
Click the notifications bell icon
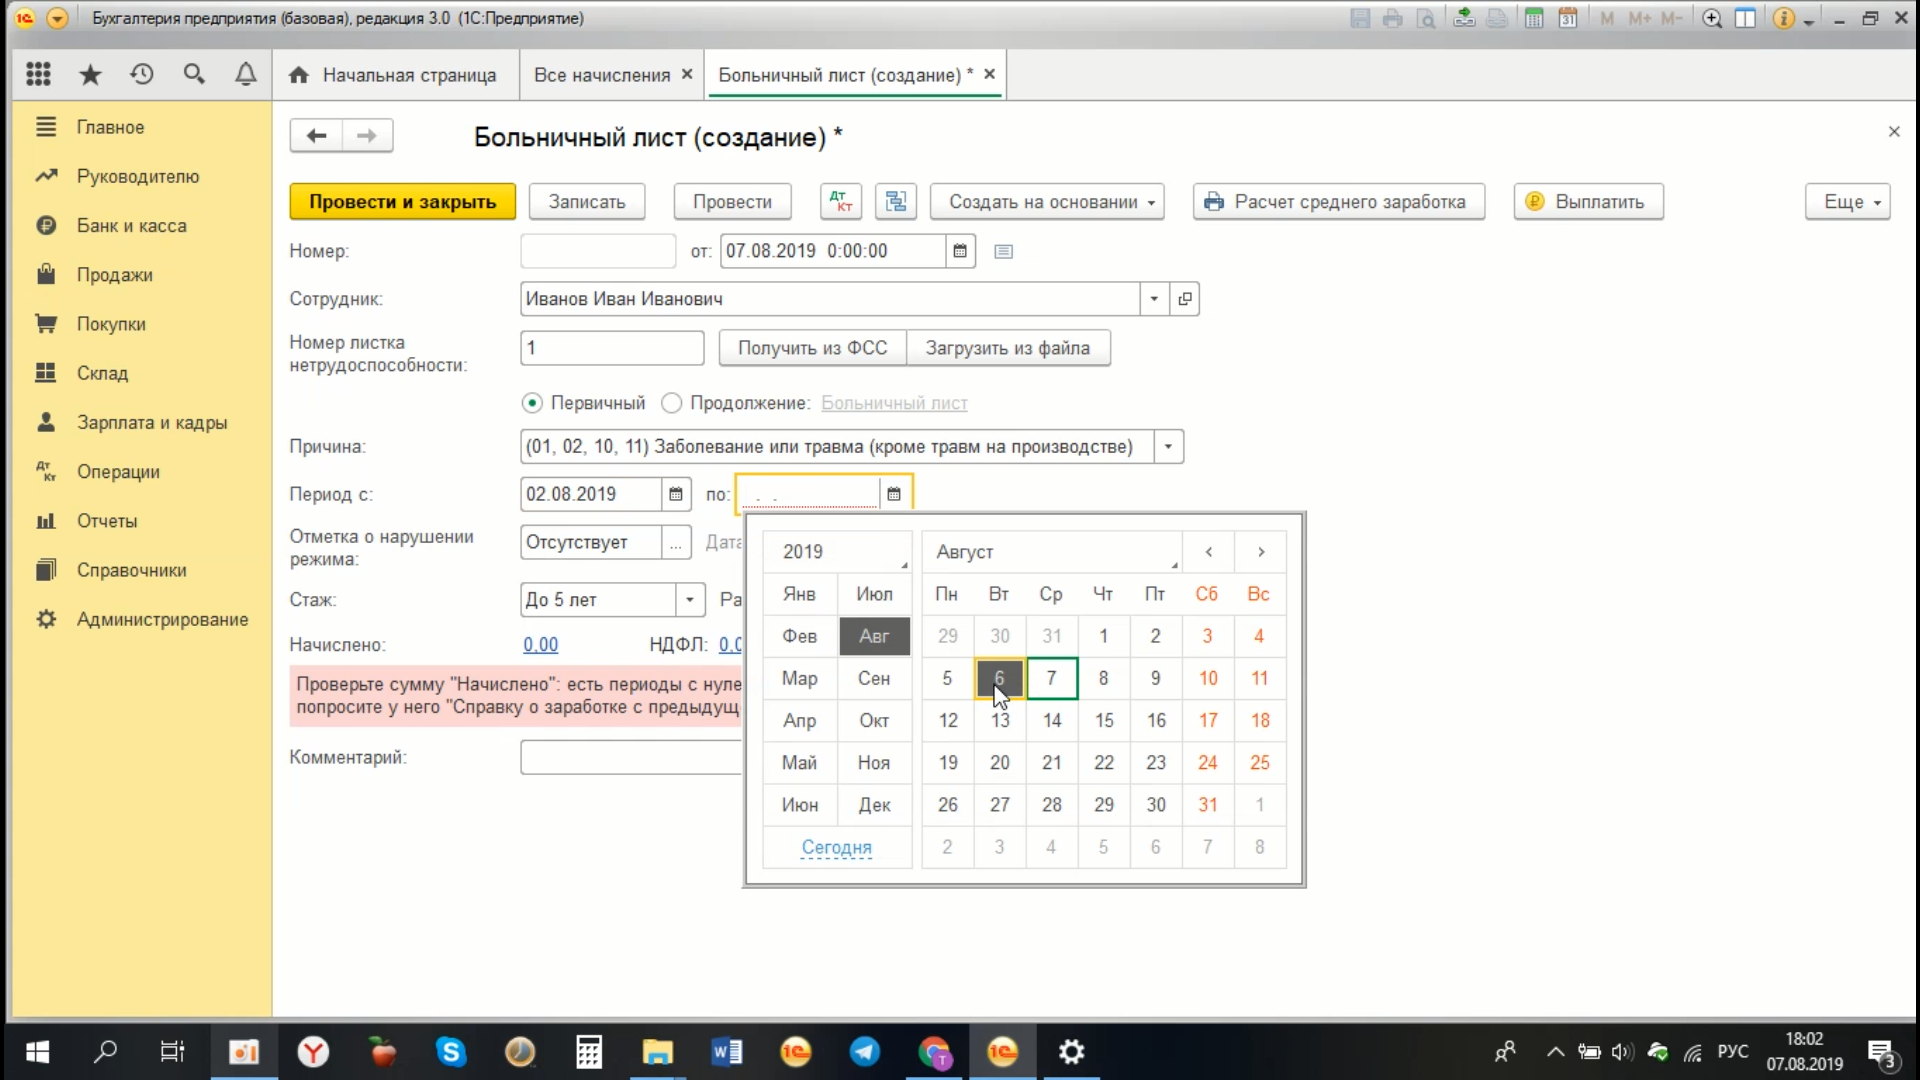pyautogui.click(x=245, y=74)
